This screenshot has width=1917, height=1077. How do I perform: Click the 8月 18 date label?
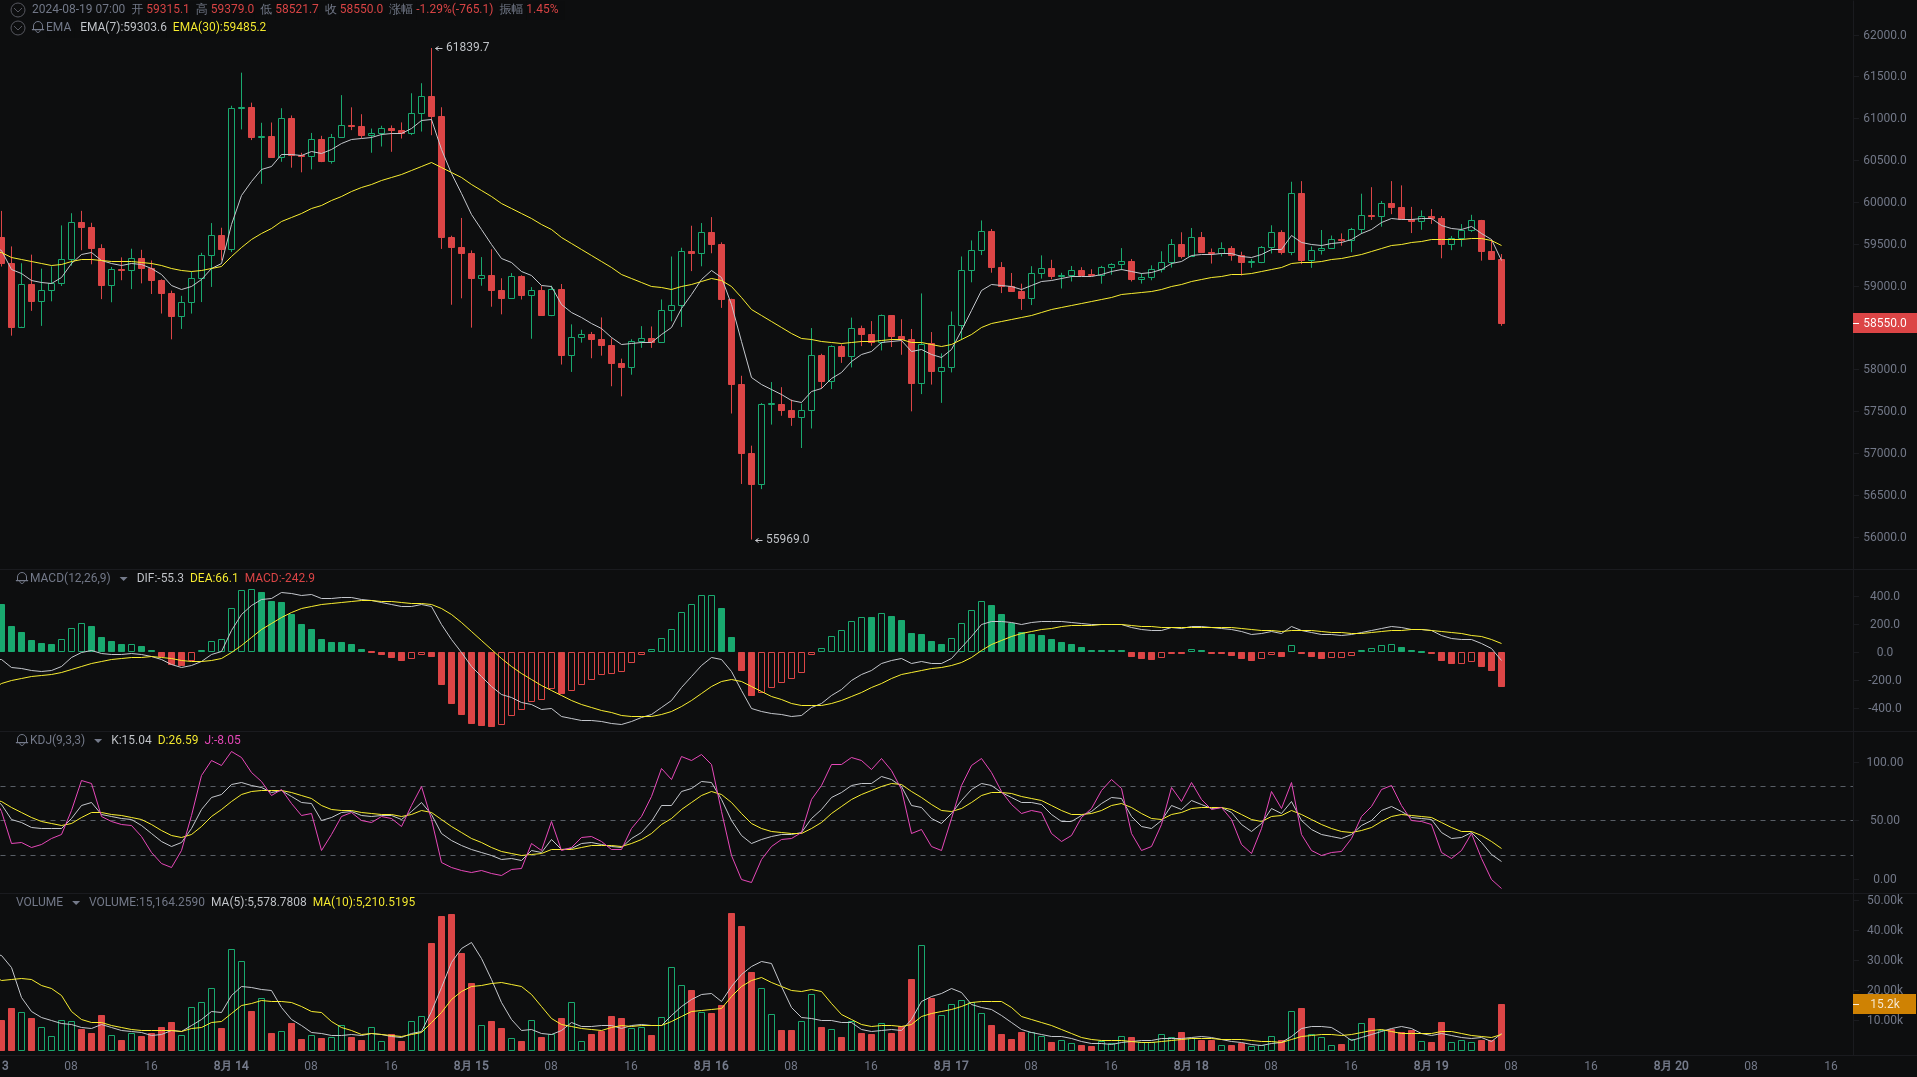[x=1191, y=1066]
